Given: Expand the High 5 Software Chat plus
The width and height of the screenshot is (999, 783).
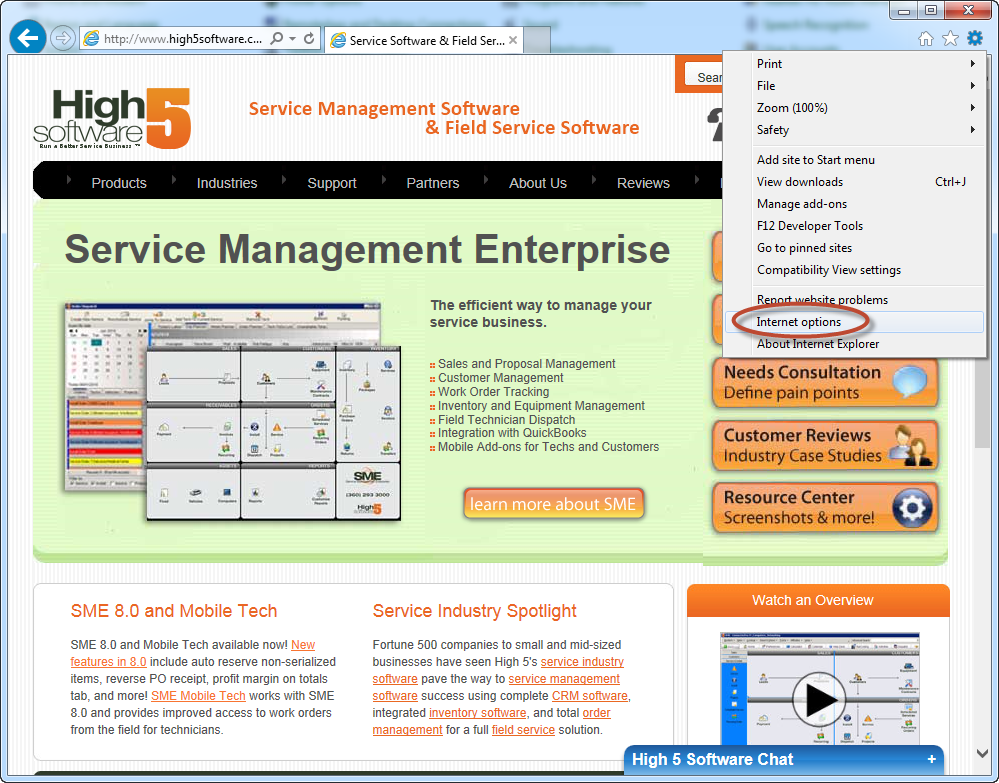Looking at the screenshot, I should 931,759.
